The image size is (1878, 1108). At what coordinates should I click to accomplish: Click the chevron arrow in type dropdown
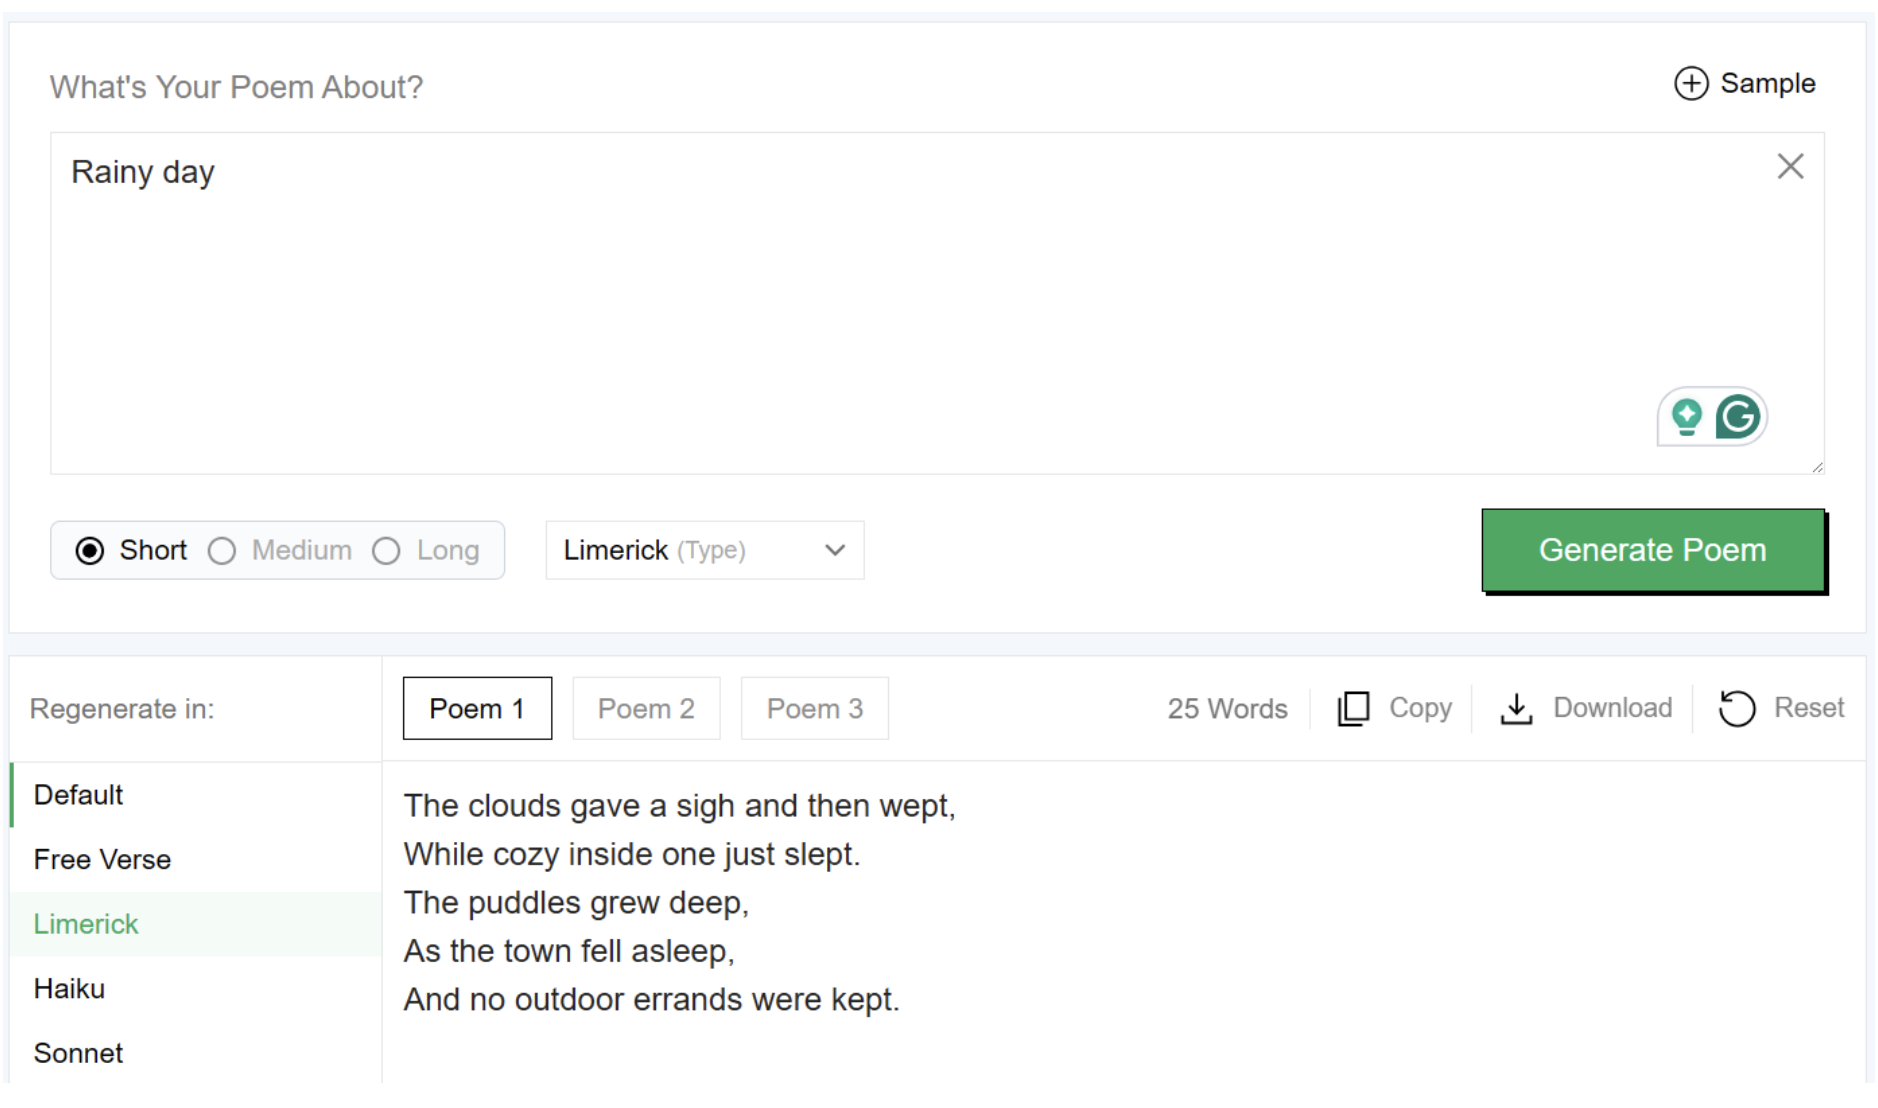pyautogui.click(x=835, y=550)
